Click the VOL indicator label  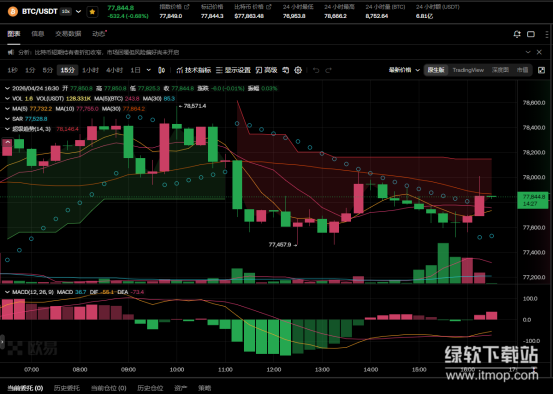[x=17, y=99]
